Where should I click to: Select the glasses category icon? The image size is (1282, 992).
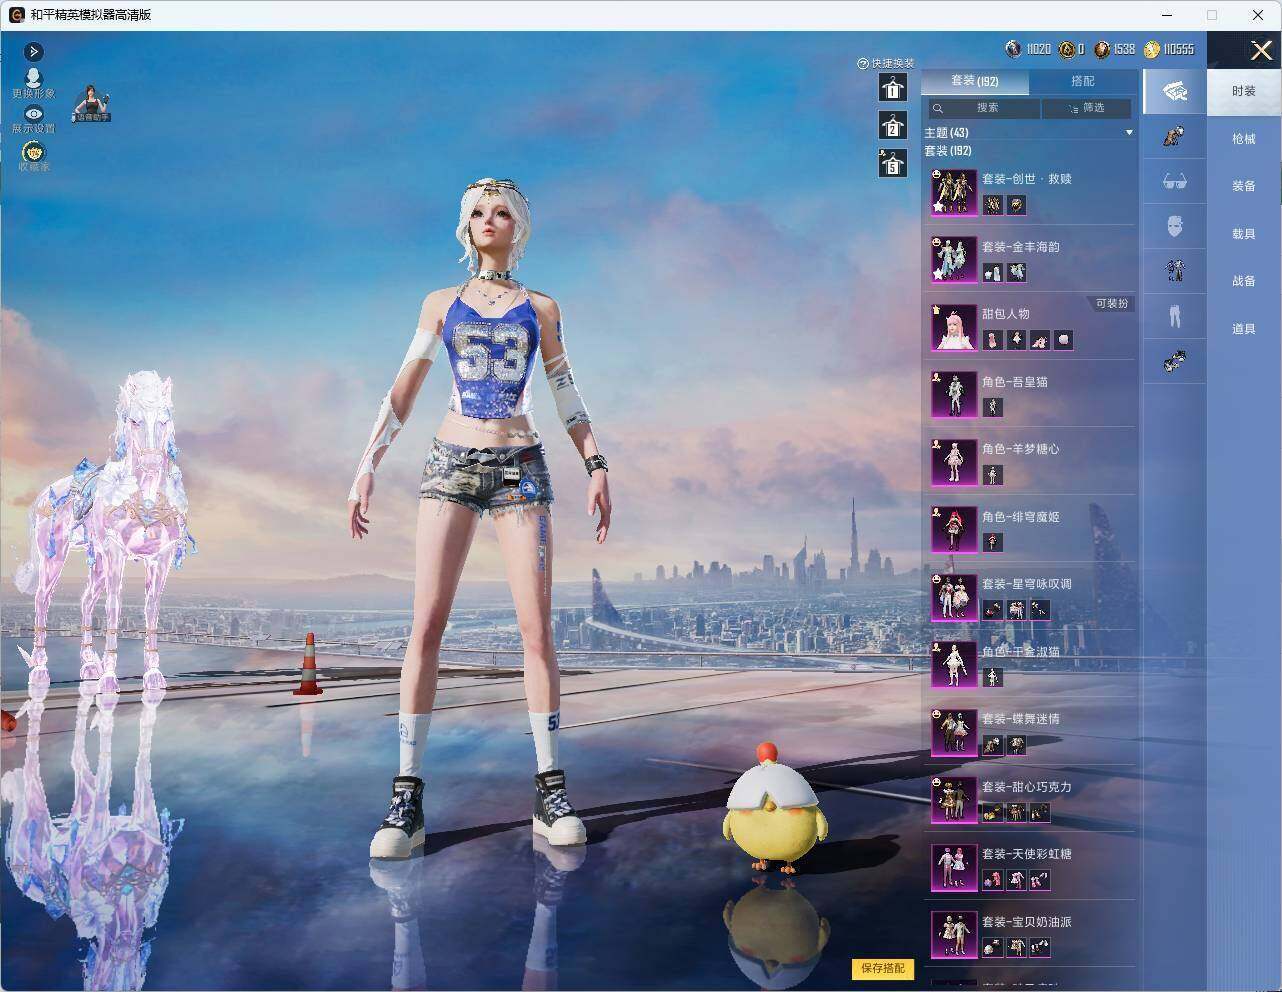(1175, 181)
